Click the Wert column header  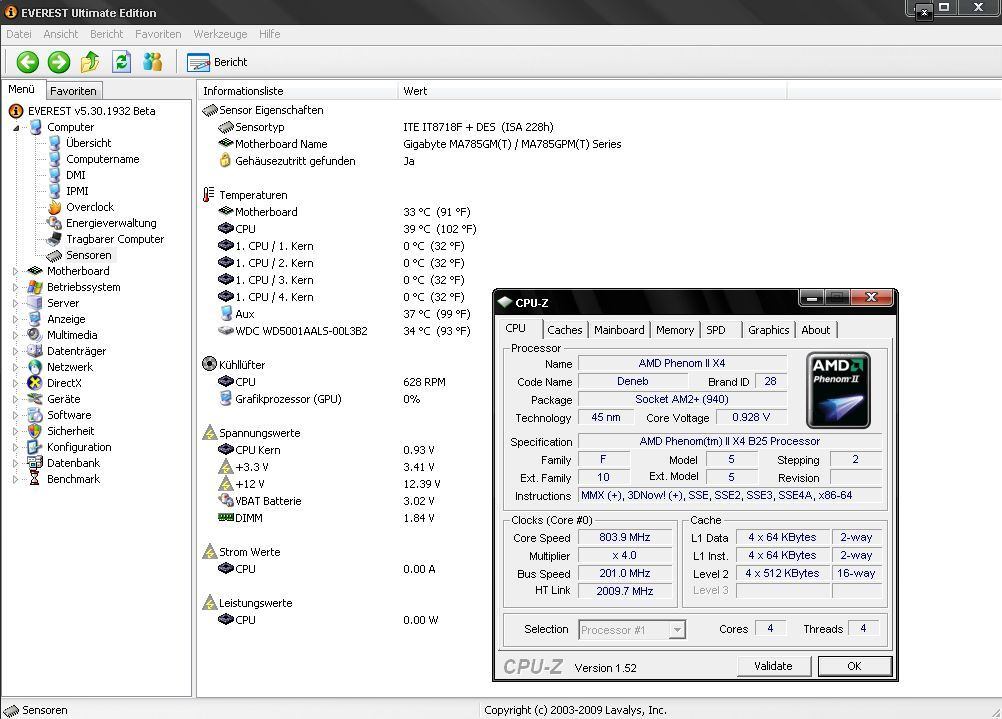point(592,91)
